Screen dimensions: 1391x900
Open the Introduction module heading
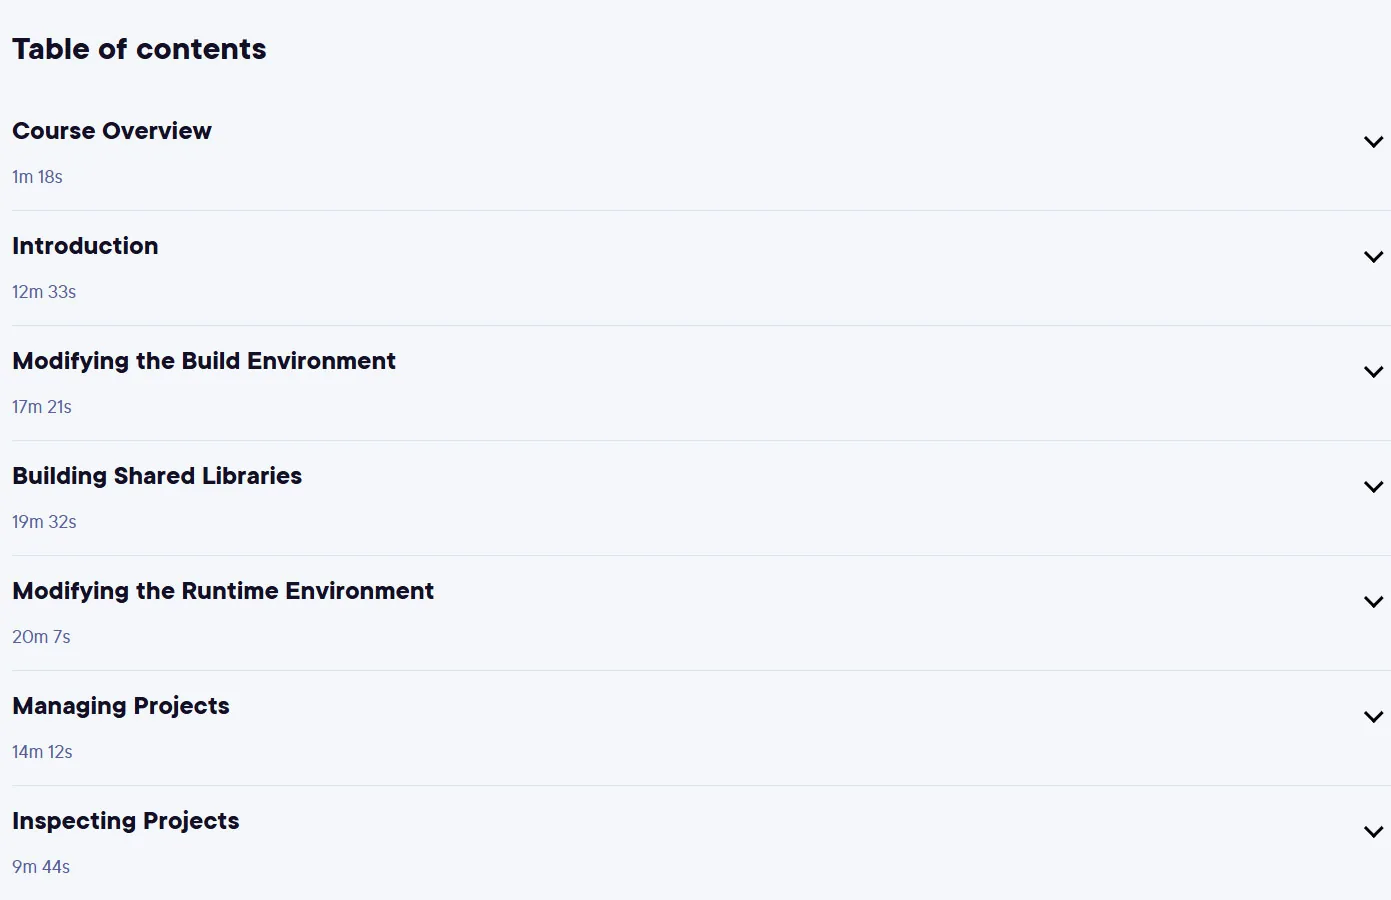85,246
